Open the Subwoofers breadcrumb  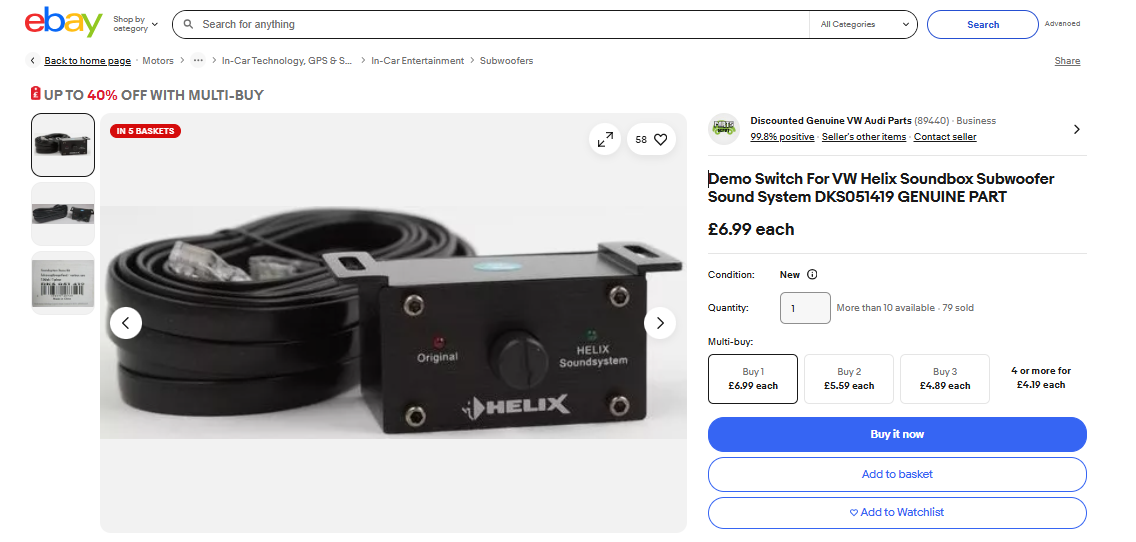[506, 61]
